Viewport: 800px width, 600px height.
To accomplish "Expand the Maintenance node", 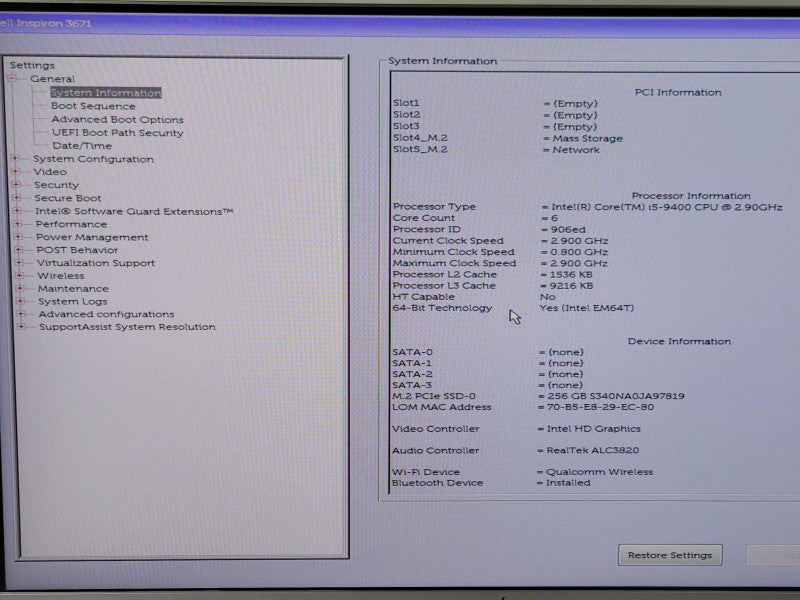I will (x=20, y=288).
